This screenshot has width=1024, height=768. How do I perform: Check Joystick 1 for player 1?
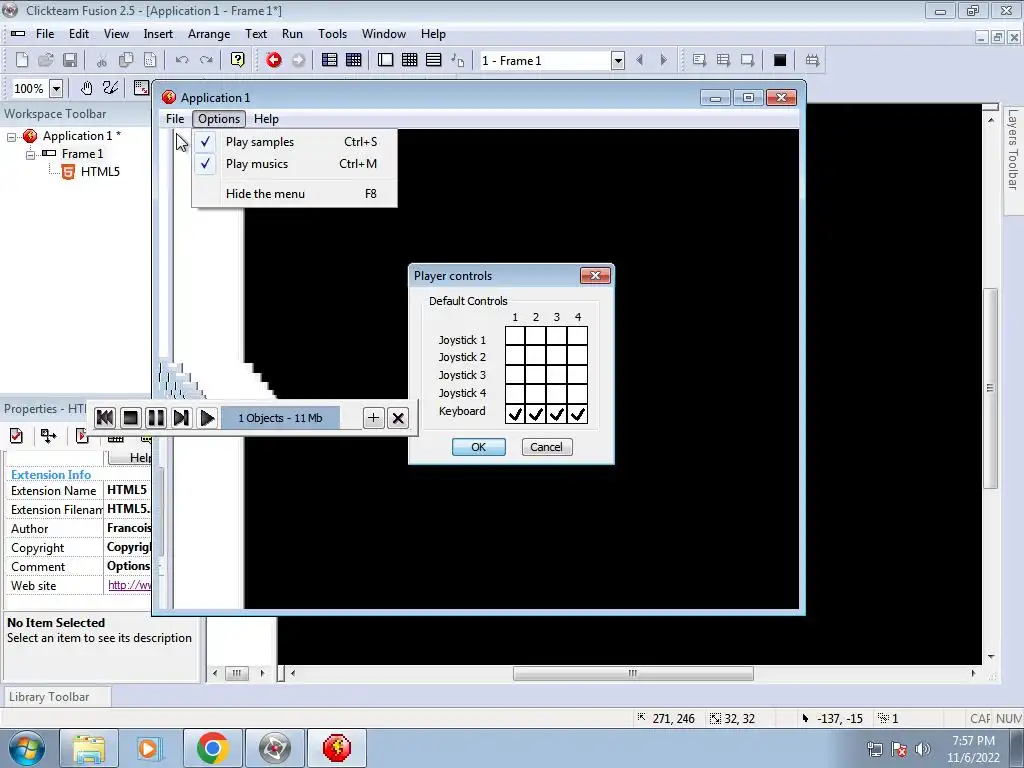click(515, 336)
